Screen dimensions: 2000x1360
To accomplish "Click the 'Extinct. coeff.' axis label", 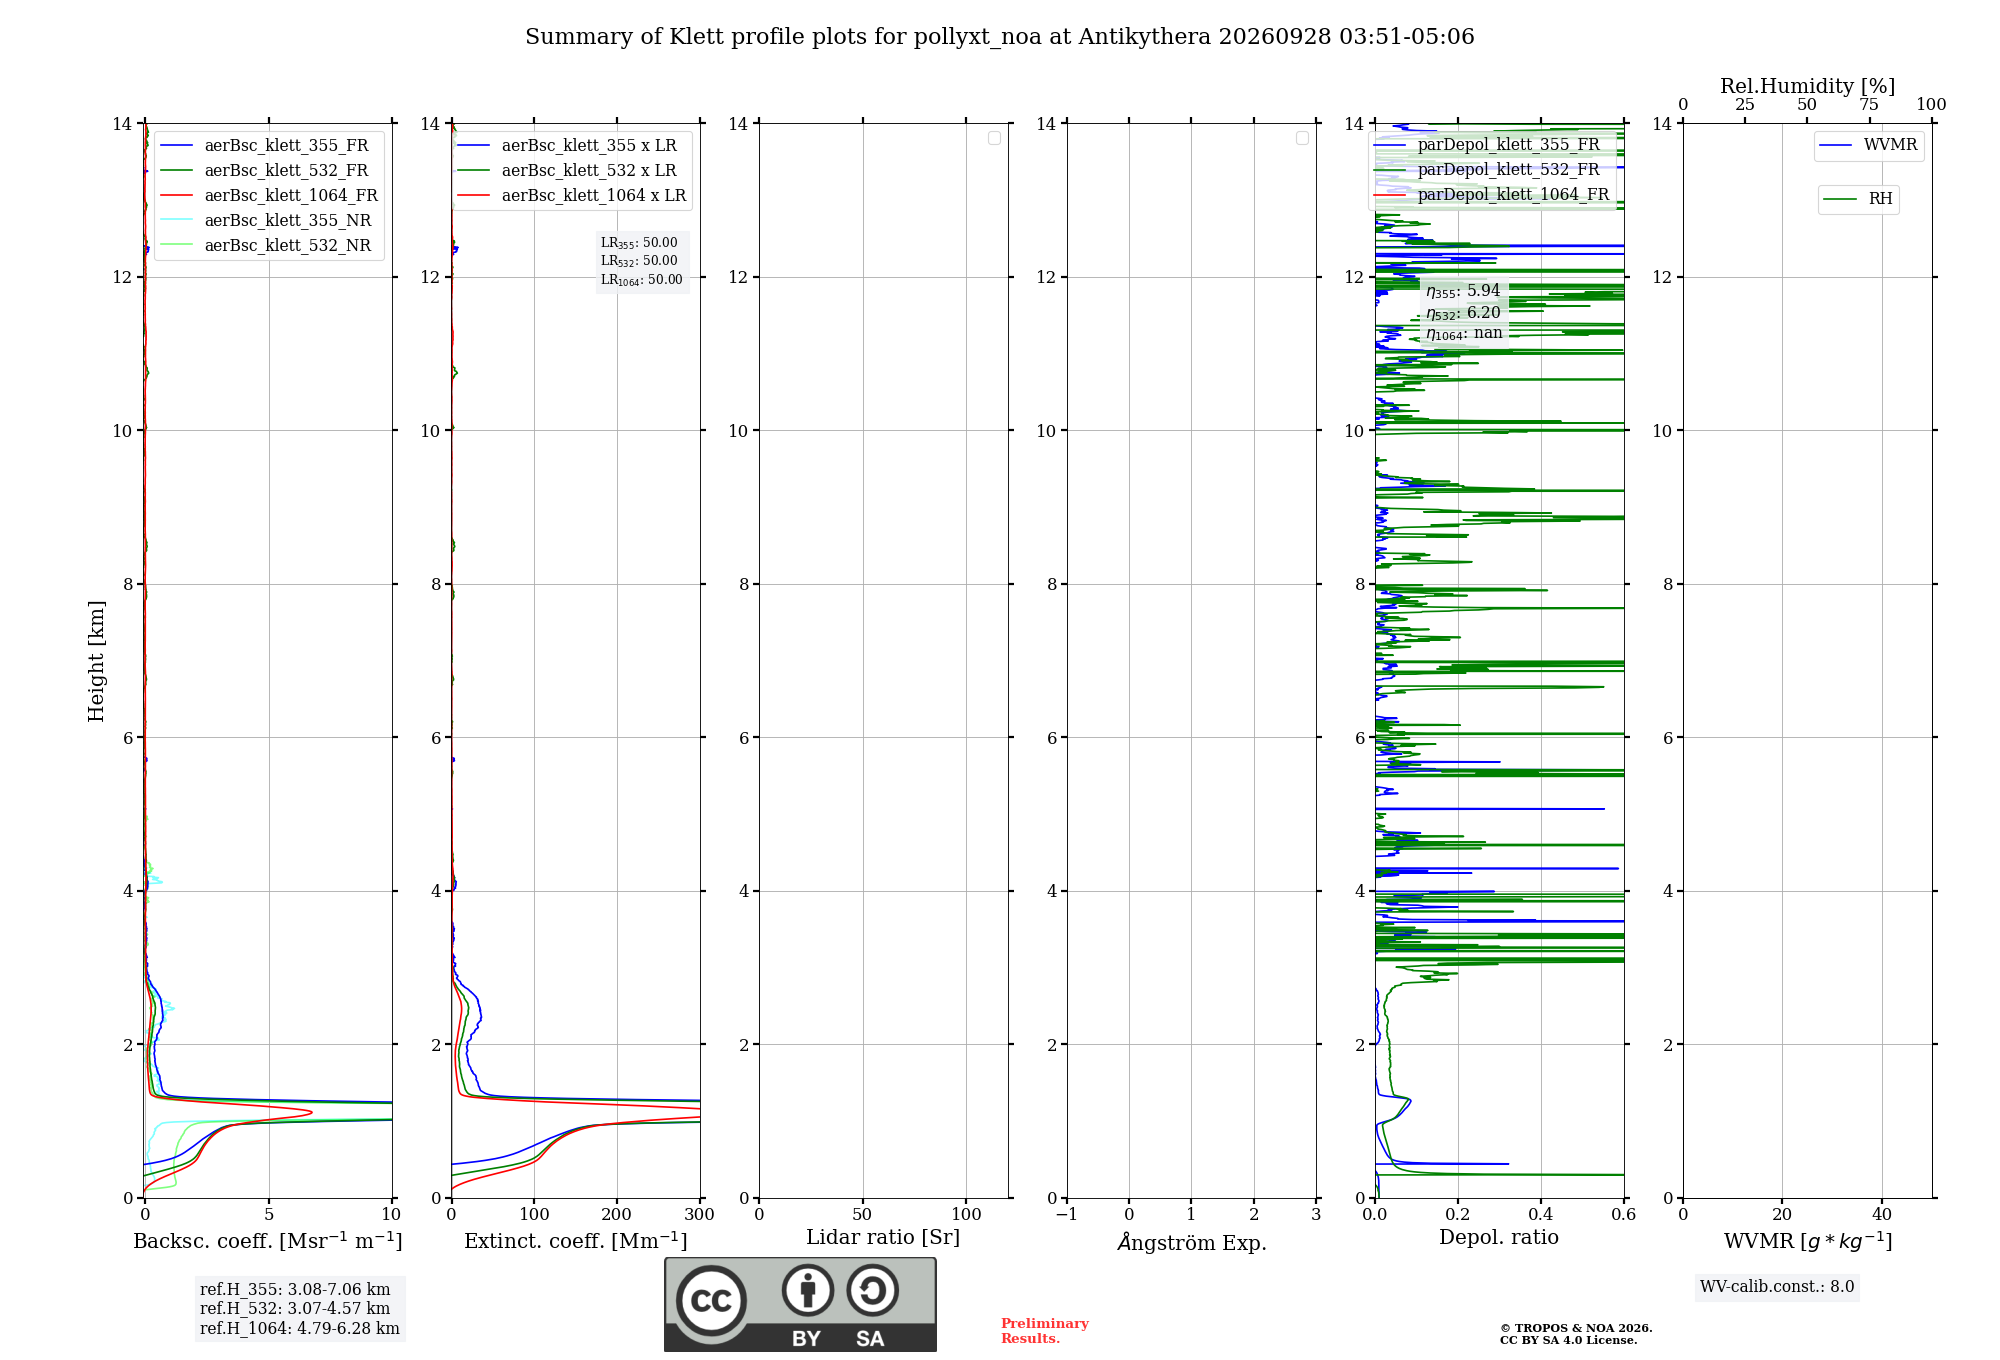I will [576, 1241].
